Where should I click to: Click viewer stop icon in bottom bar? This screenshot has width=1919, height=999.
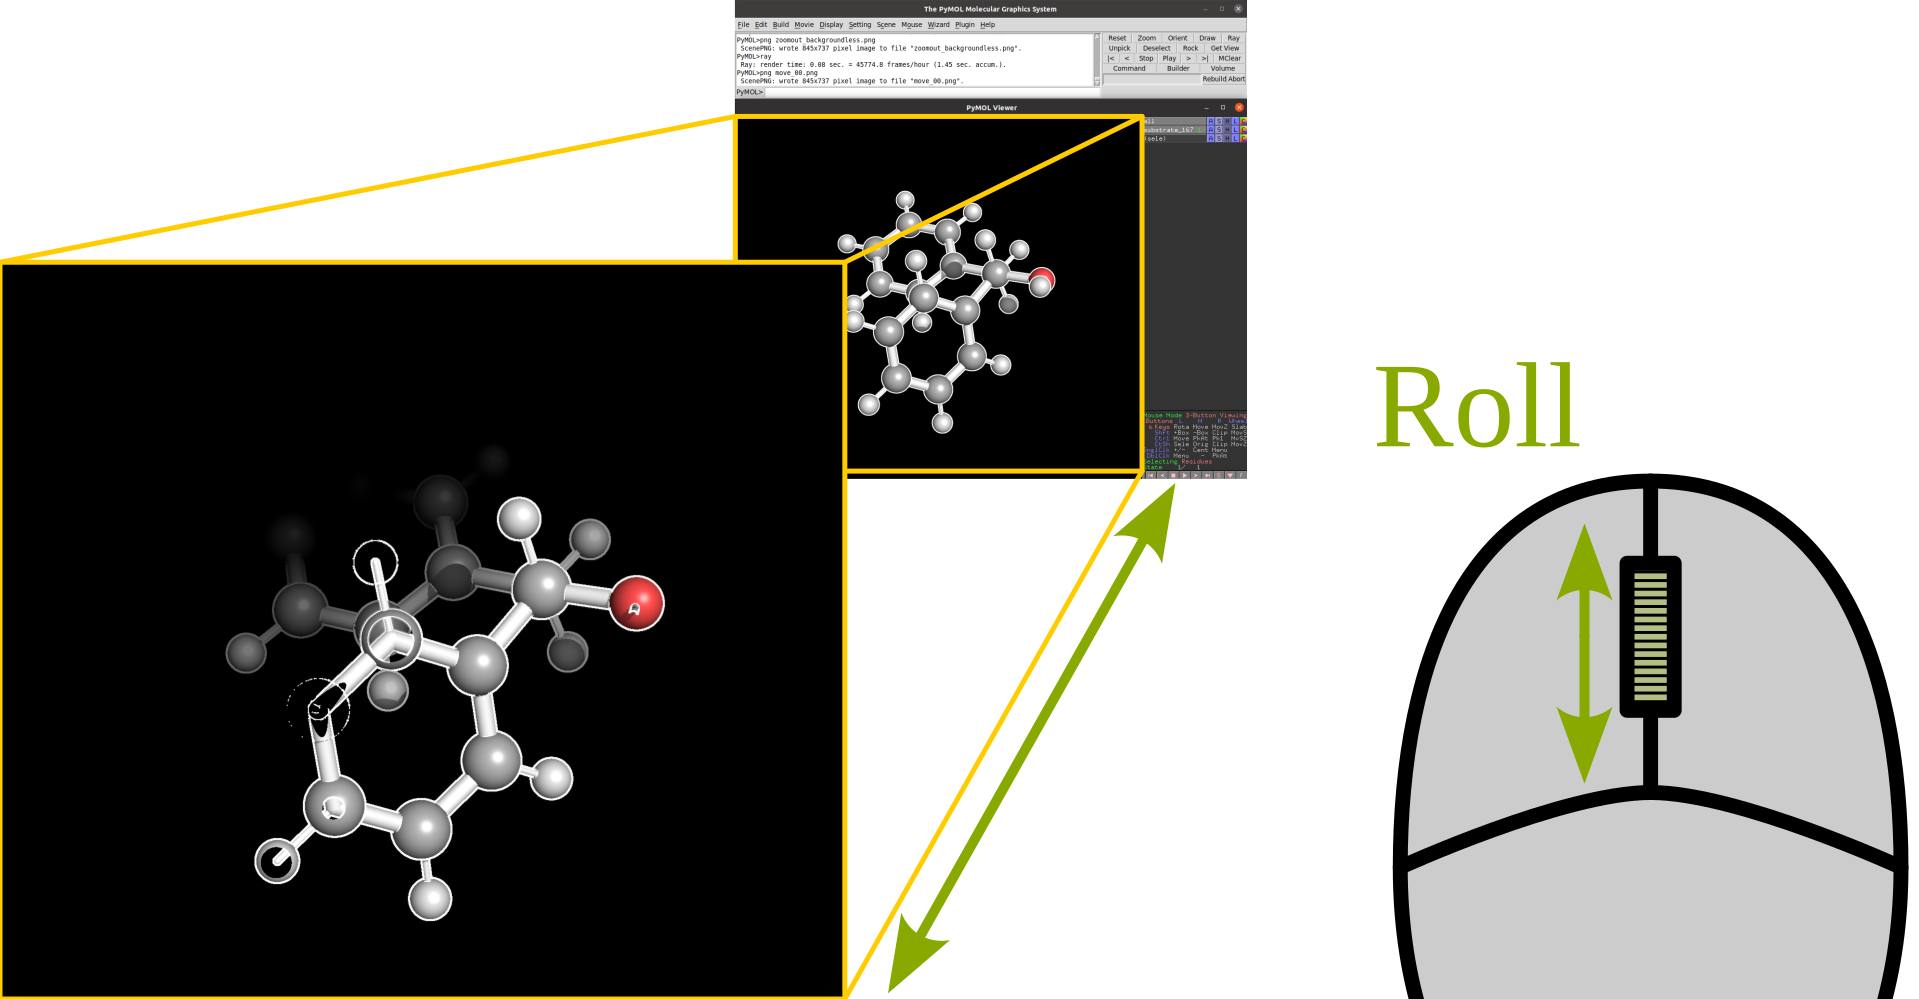click(1174, 475)
